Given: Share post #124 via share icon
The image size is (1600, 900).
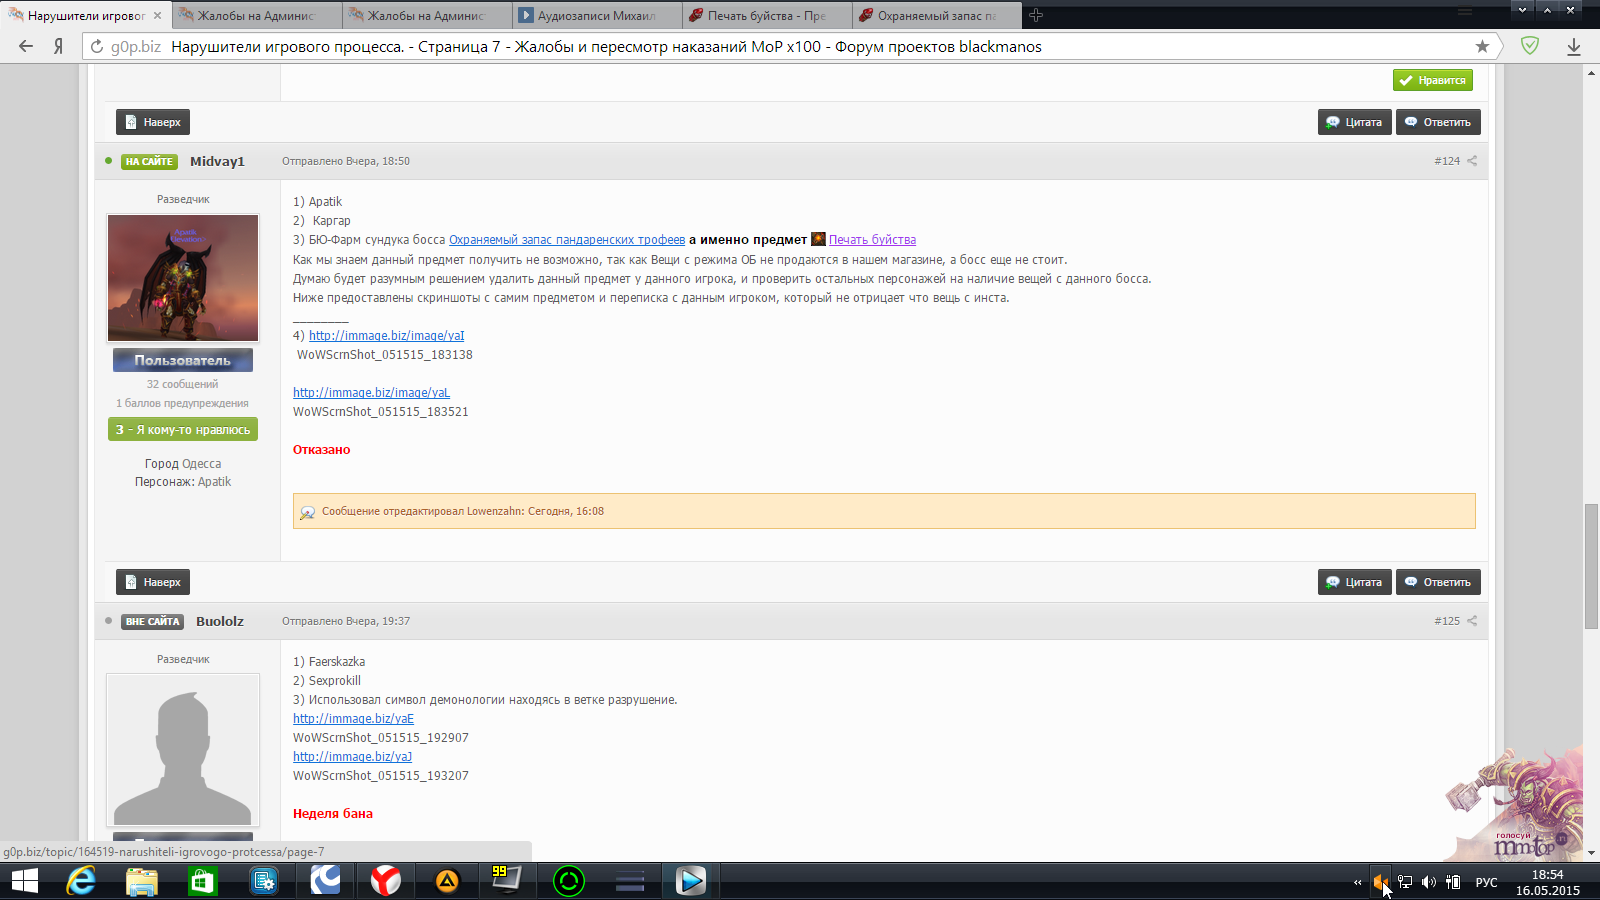Looking at the screenshot, I should click(1472, 161).
